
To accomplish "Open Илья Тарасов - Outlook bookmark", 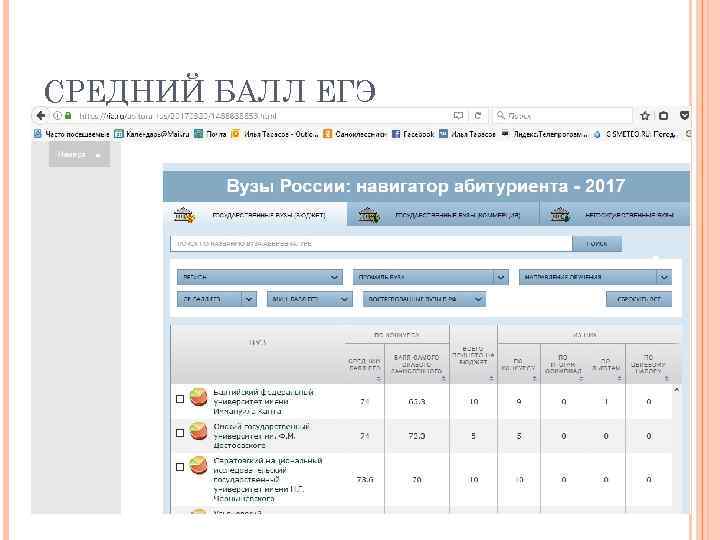I will 275,134.
